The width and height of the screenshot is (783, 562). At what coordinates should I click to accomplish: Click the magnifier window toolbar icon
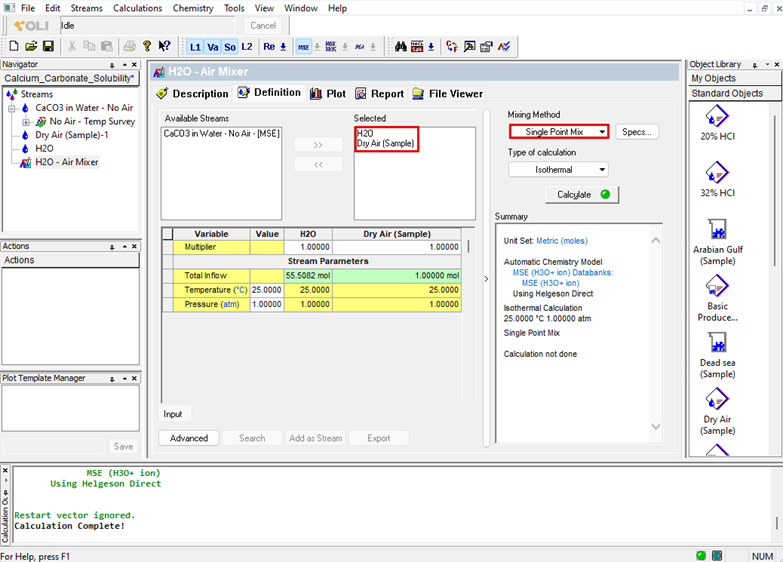coord(469,47)
